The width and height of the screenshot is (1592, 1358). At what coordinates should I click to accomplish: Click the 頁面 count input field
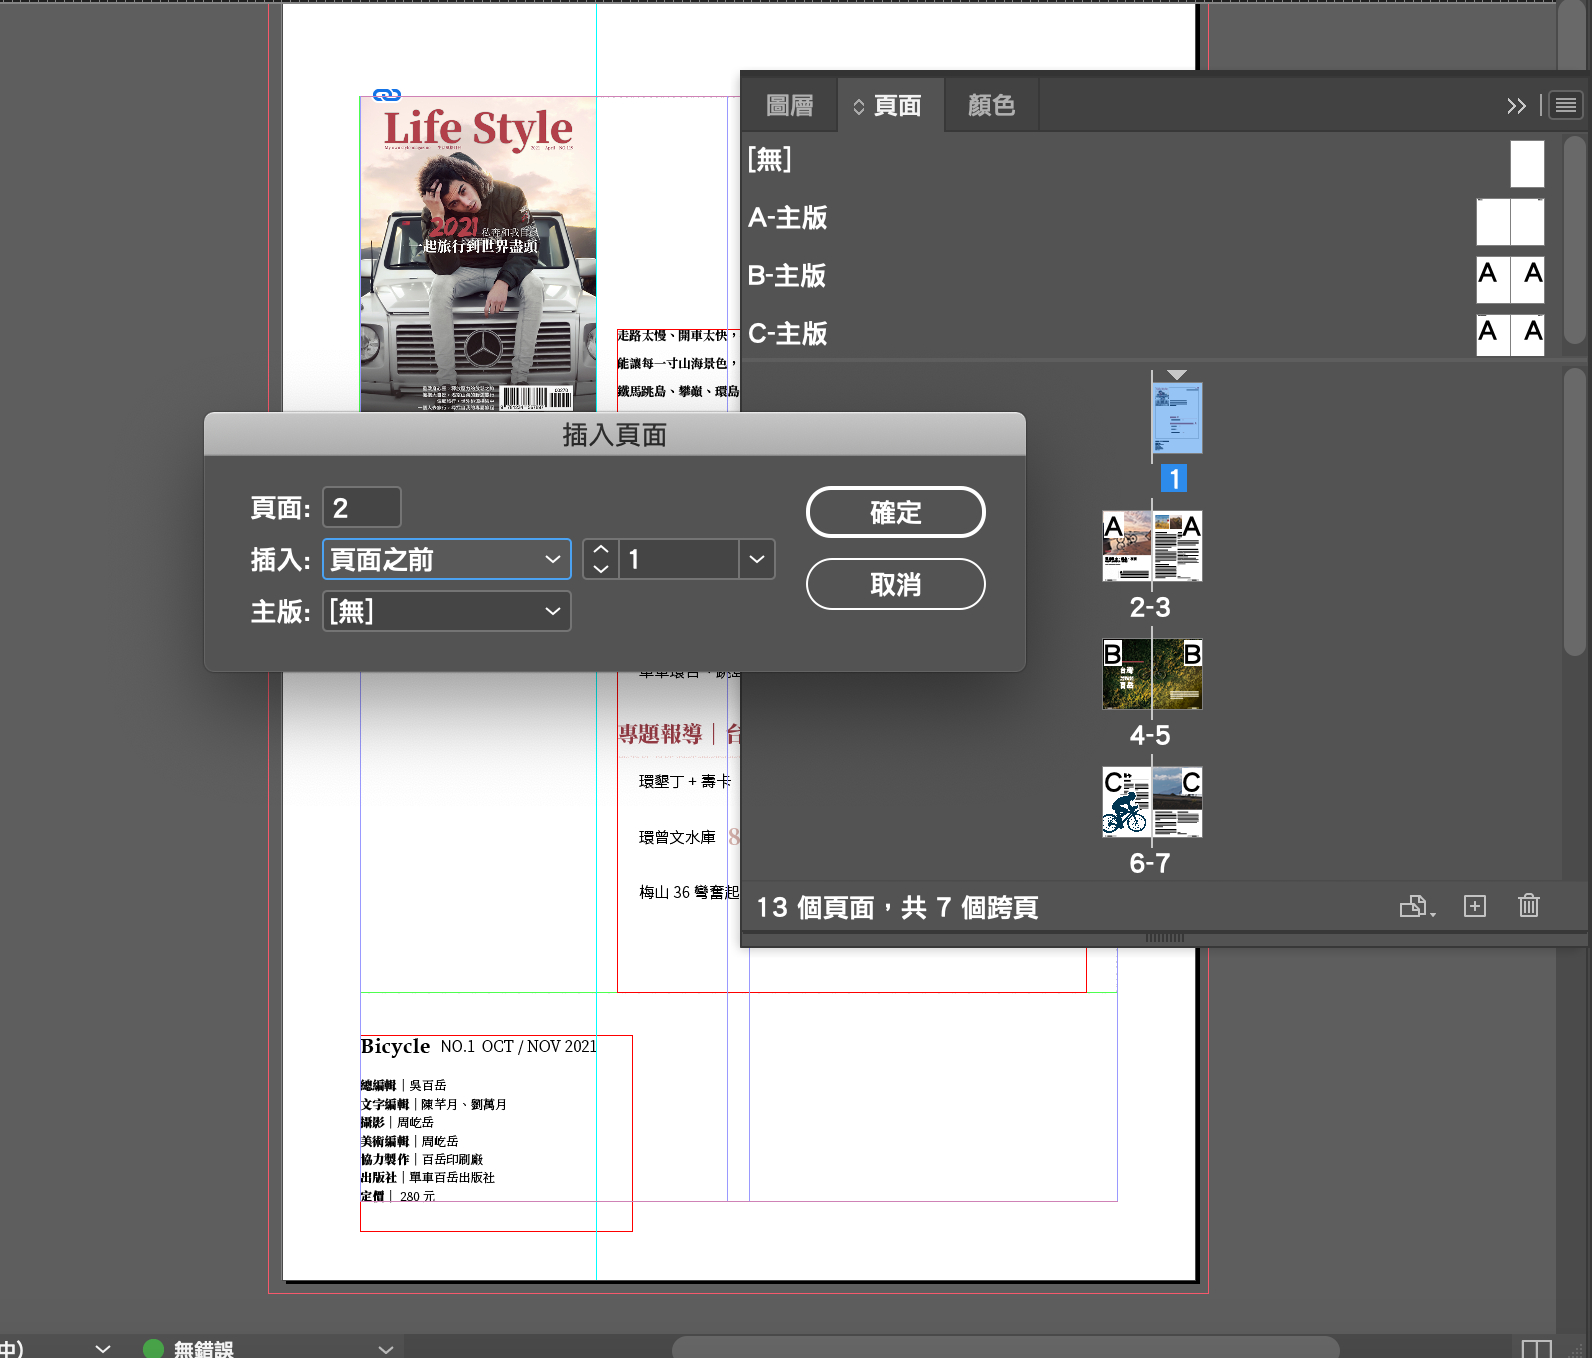(x=361, y=507)
